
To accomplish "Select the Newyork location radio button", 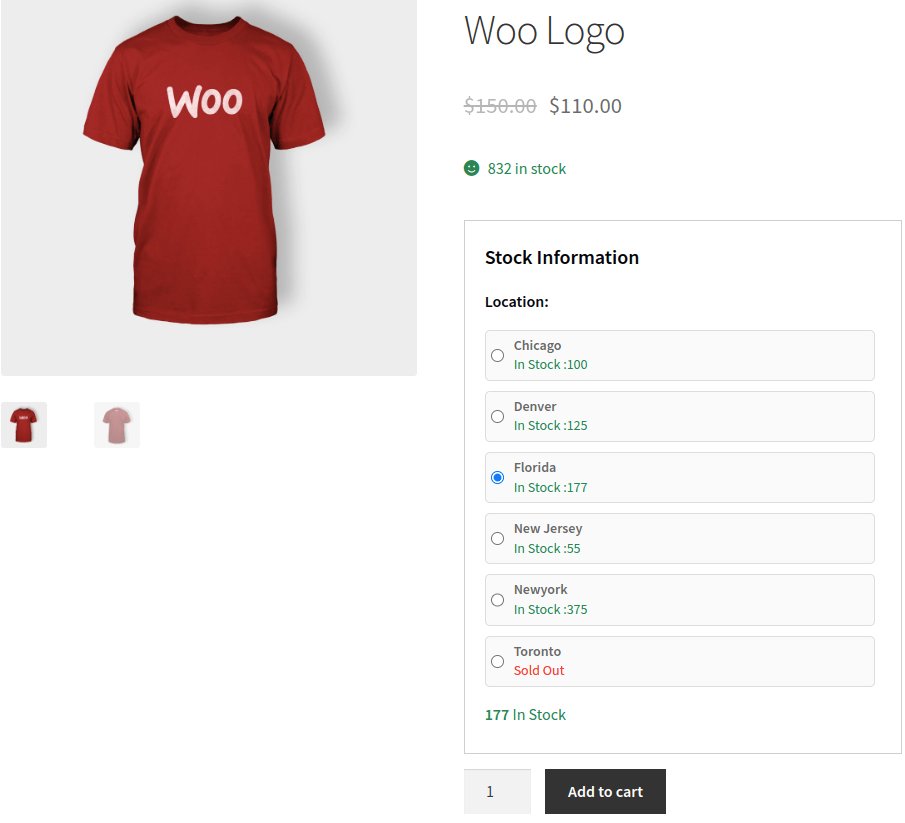I will [497, 600].
